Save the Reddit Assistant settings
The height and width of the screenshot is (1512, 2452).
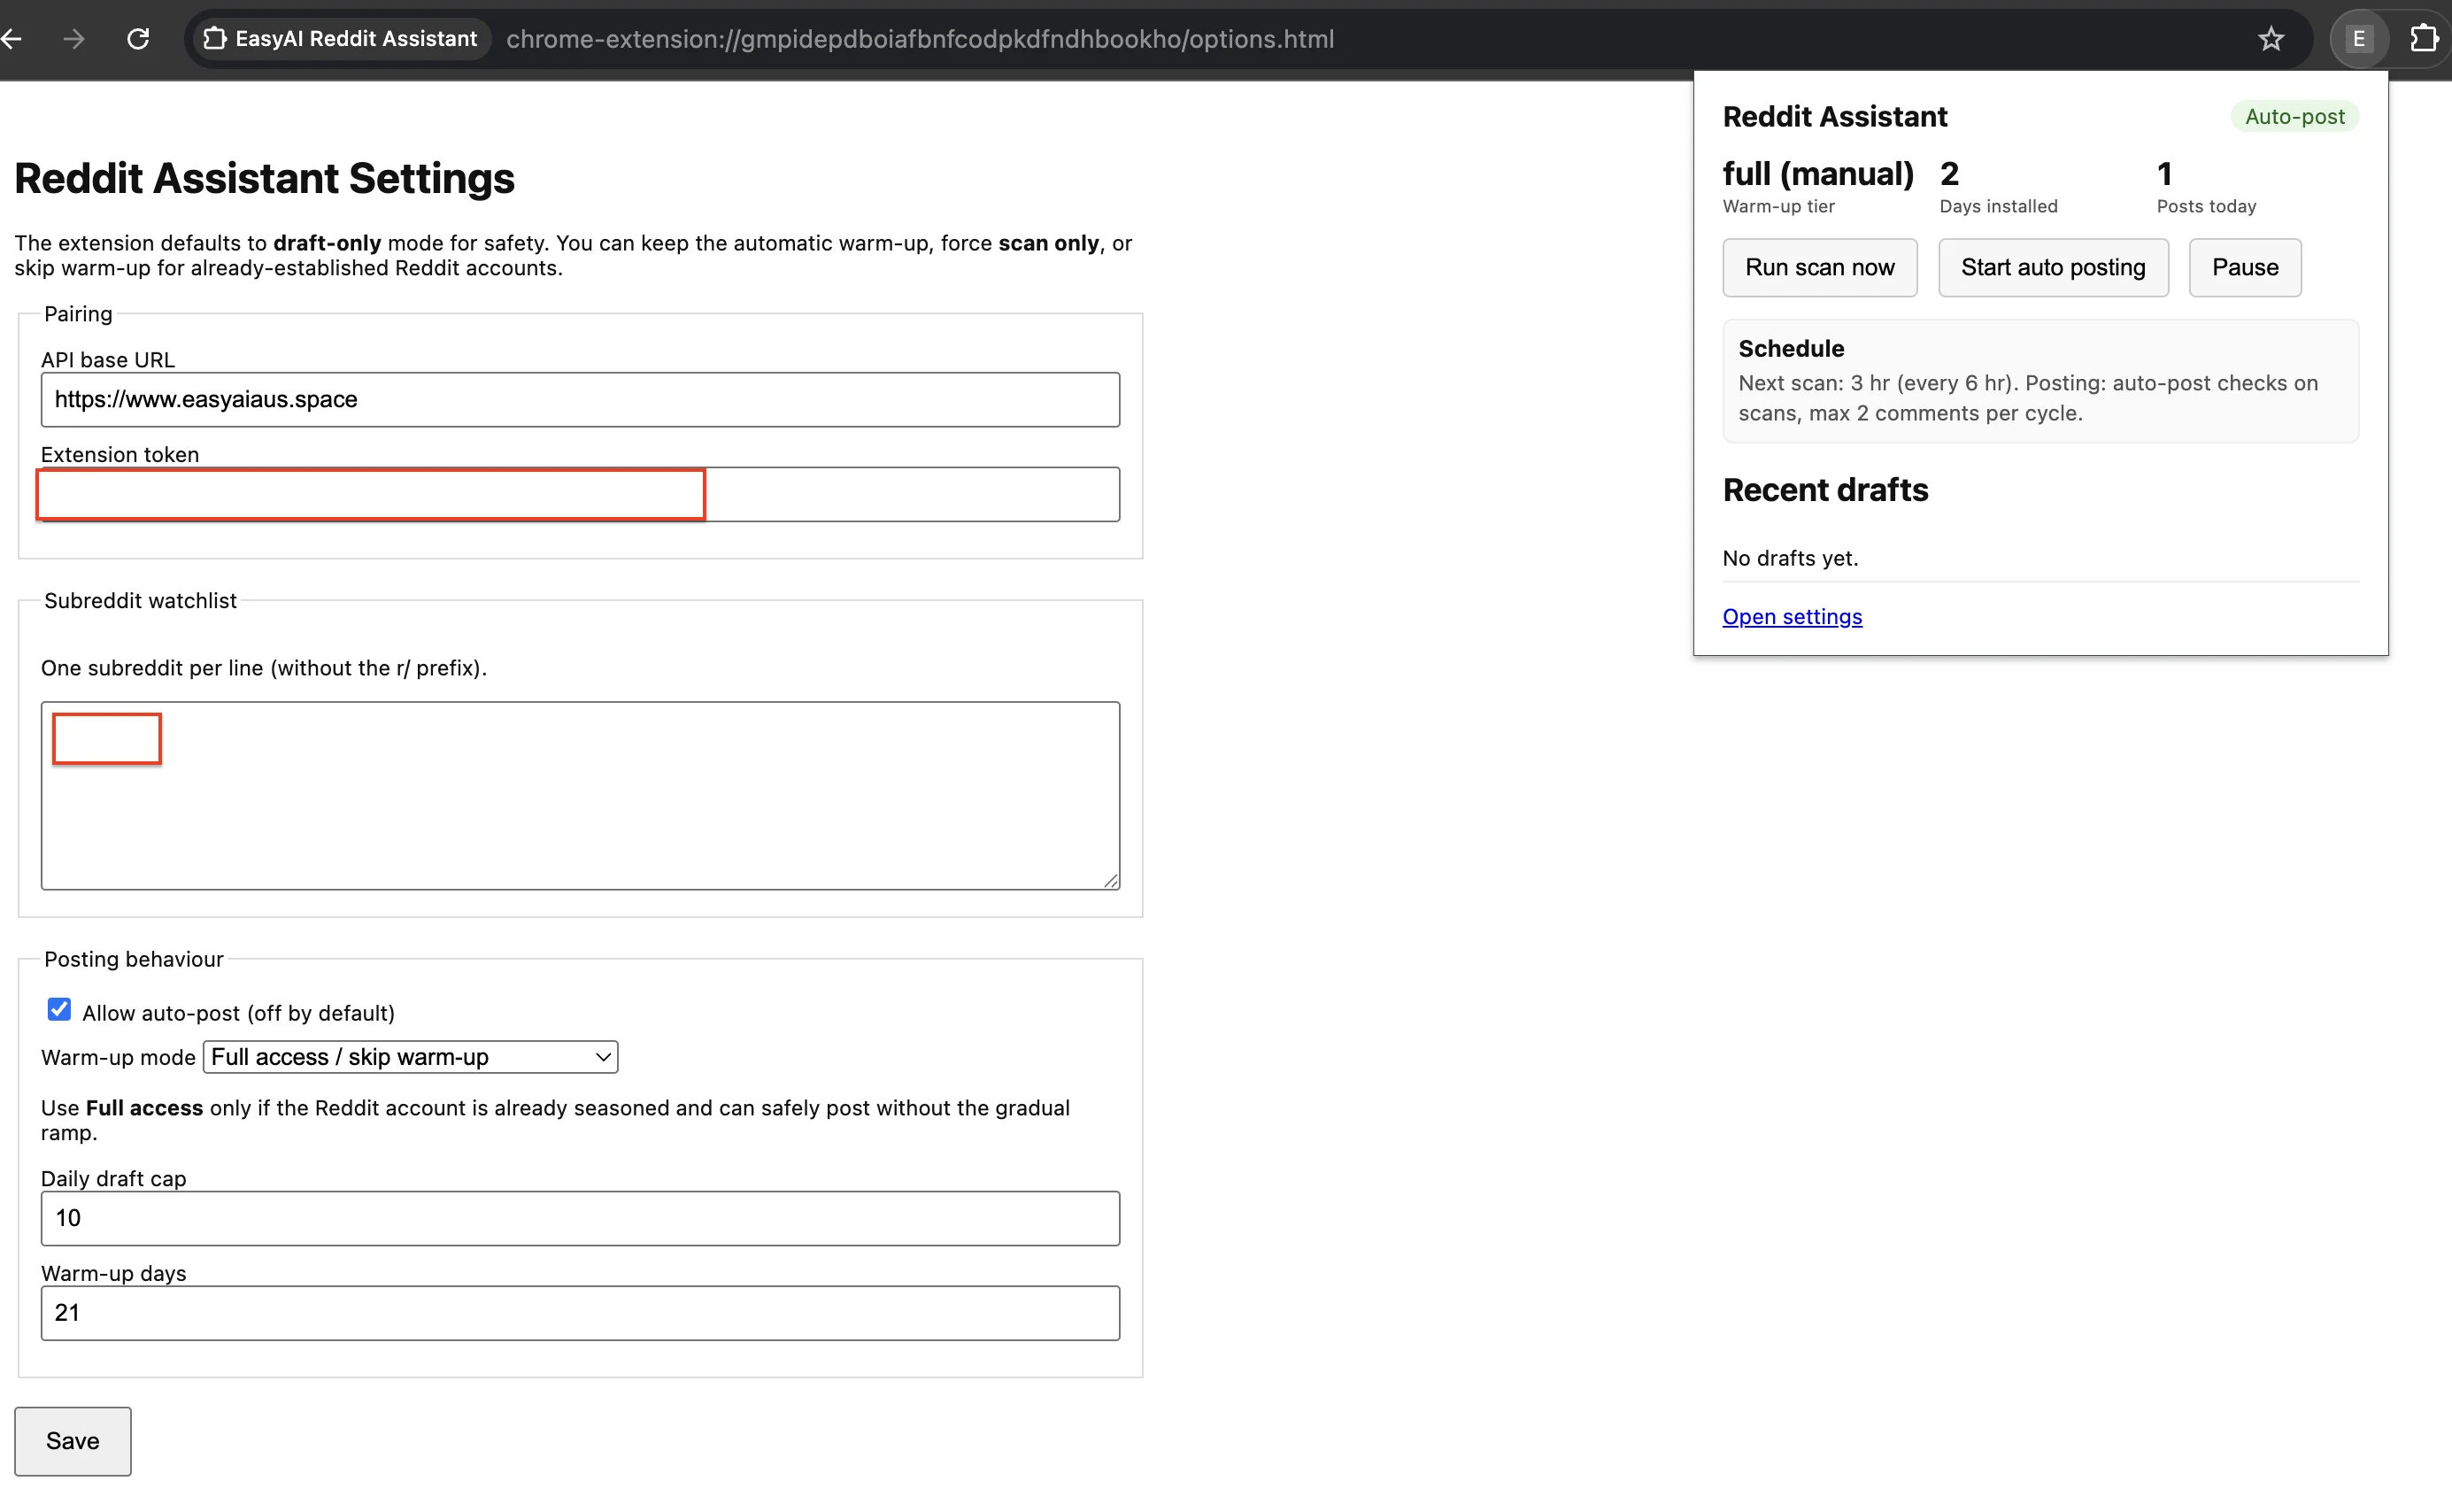coord(73,1441)
